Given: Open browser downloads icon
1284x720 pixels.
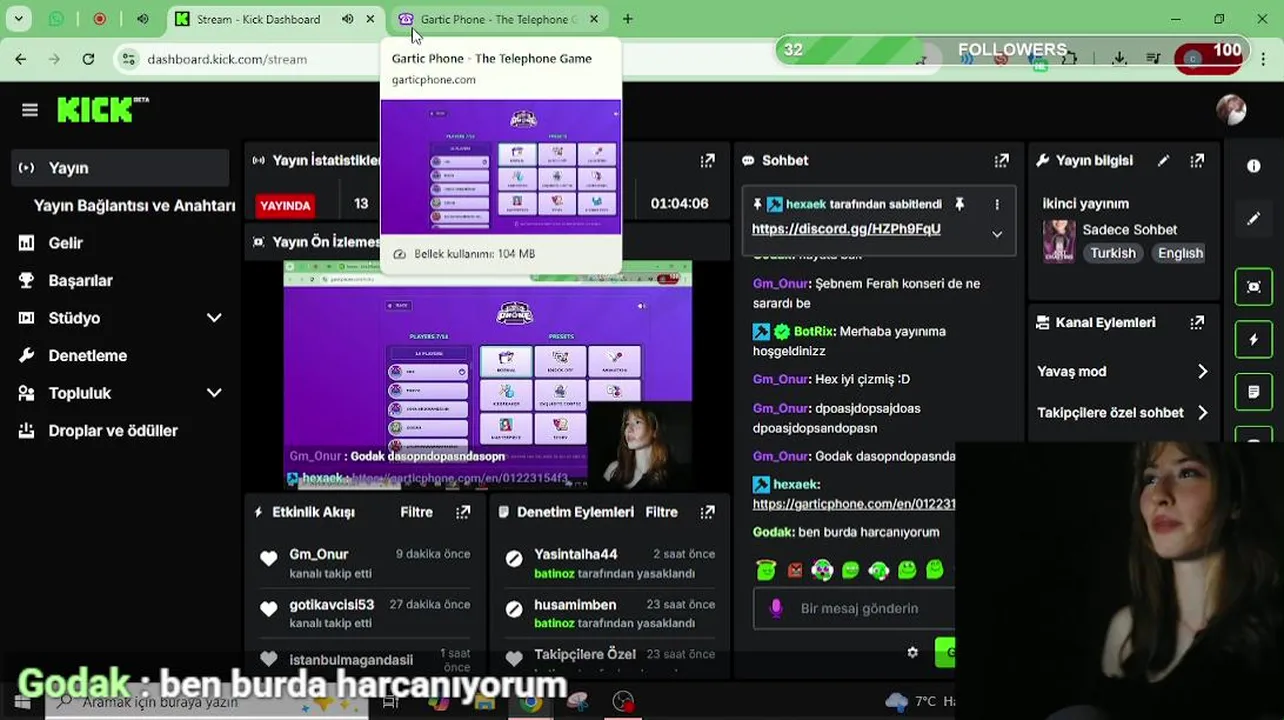Looking at the screenshot, I should point(1119,59).
